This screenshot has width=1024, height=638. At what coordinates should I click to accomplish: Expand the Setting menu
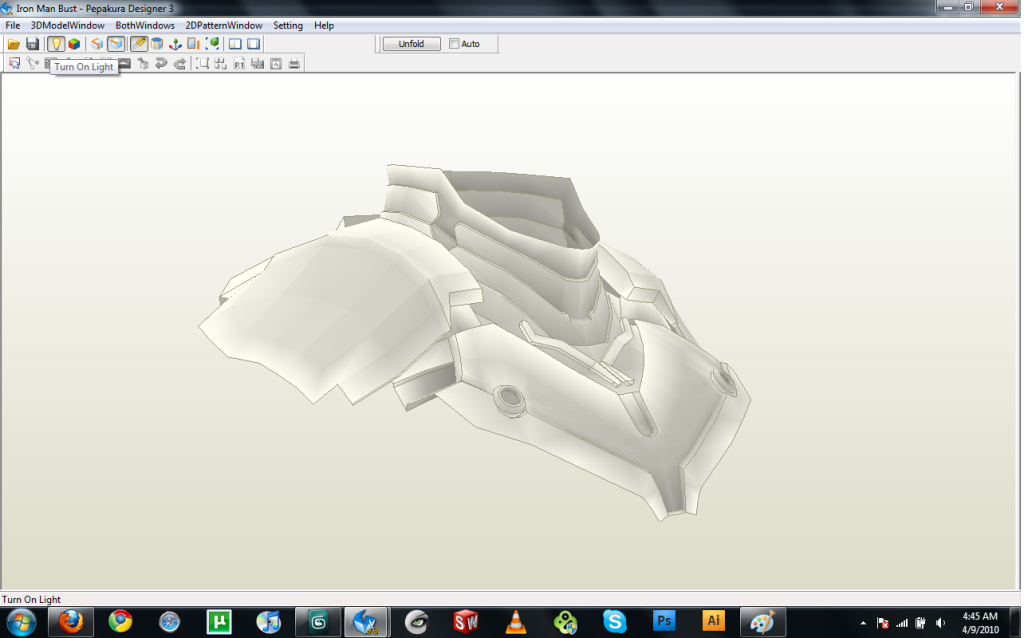pyautogui.click(x=288, y=25)
